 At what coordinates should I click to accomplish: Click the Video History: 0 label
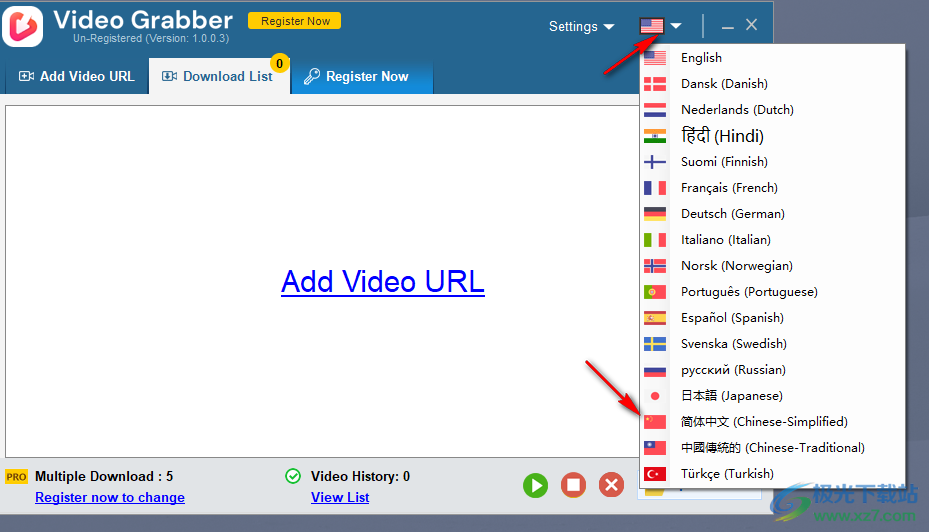tap(360, 476)
